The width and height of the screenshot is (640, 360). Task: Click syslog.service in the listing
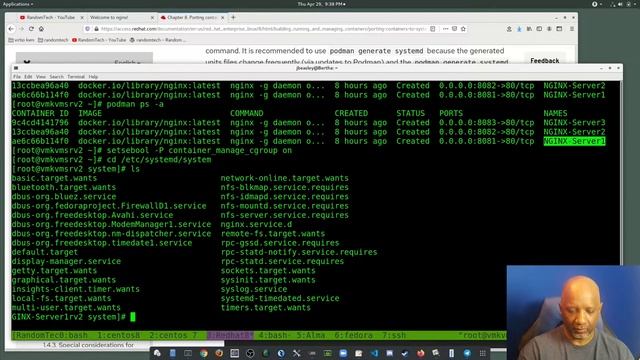point(254,289)
